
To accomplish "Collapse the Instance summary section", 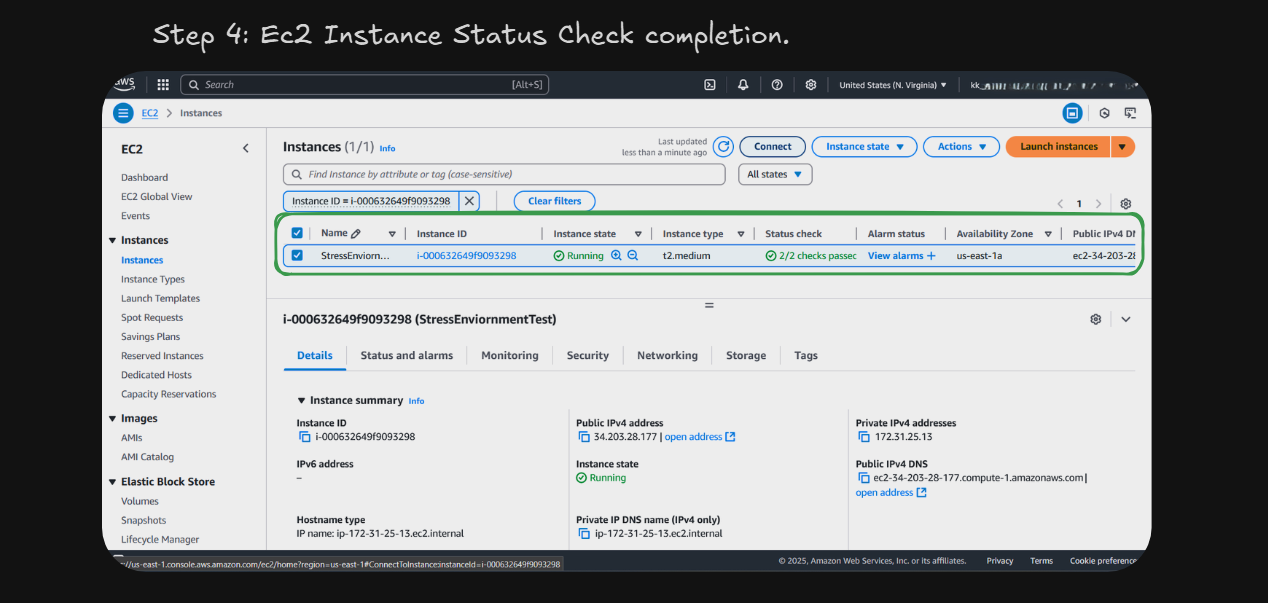I will [301, 400].
